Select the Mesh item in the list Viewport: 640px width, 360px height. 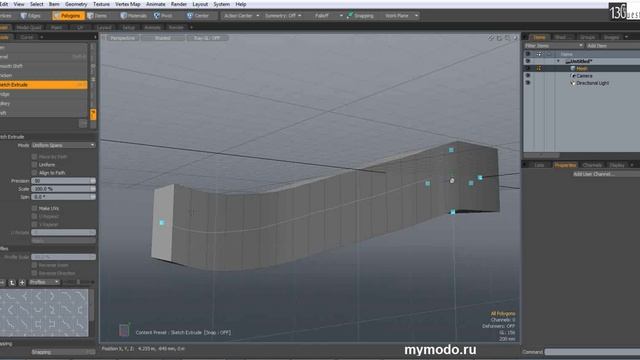pos(582,69)
